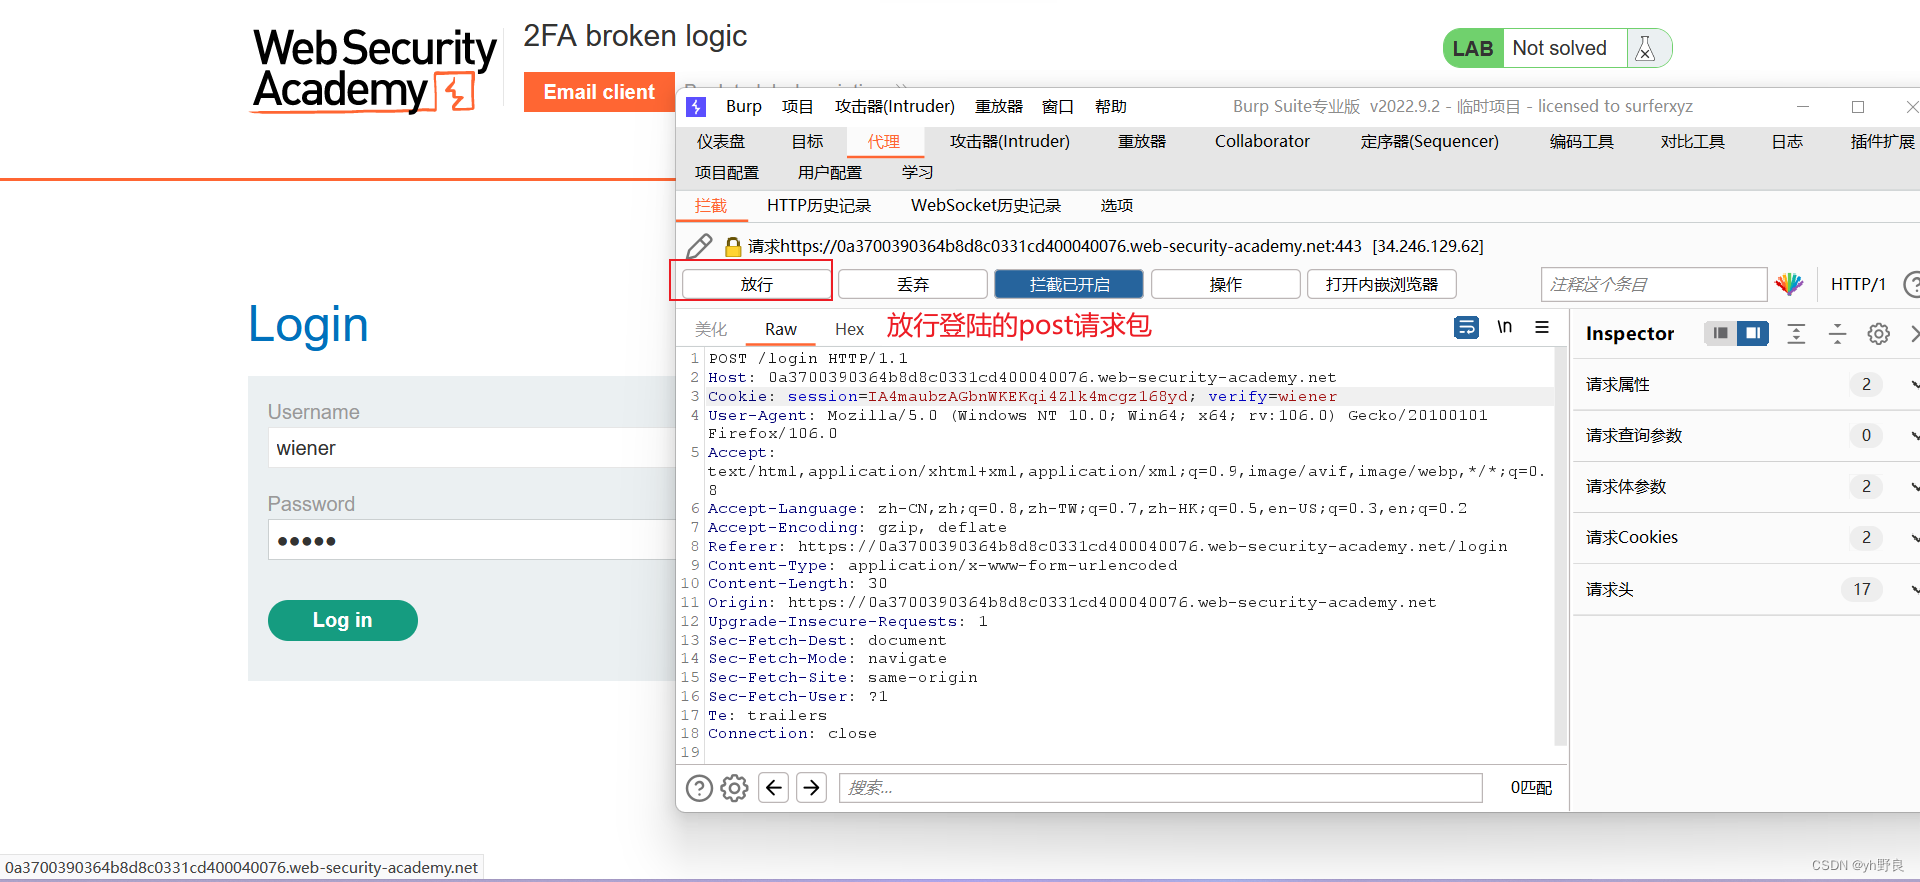Click the Username field containing wiener
The width and height of the screenshot is (1920, 882).
[x=472, y=448]
